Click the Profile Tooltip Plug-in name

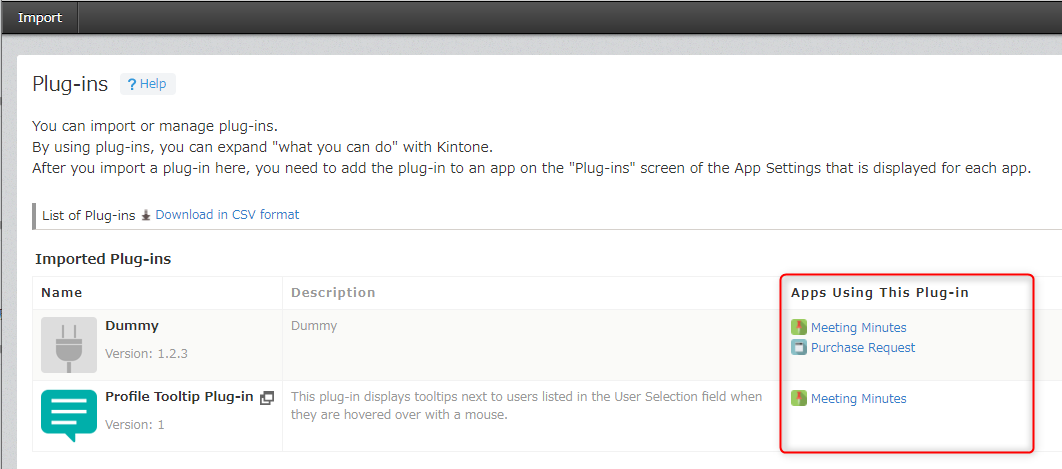coord(179,397)
